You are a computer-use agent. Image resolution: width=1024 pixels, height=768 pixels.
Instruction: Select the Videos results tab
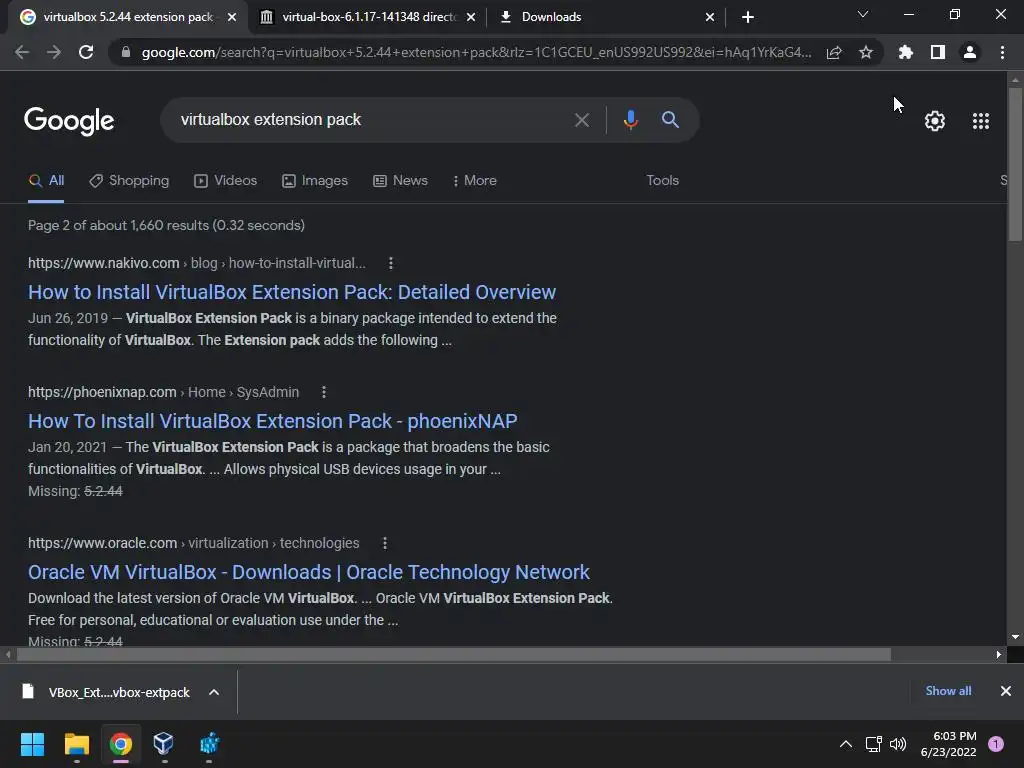coord(226,181)
